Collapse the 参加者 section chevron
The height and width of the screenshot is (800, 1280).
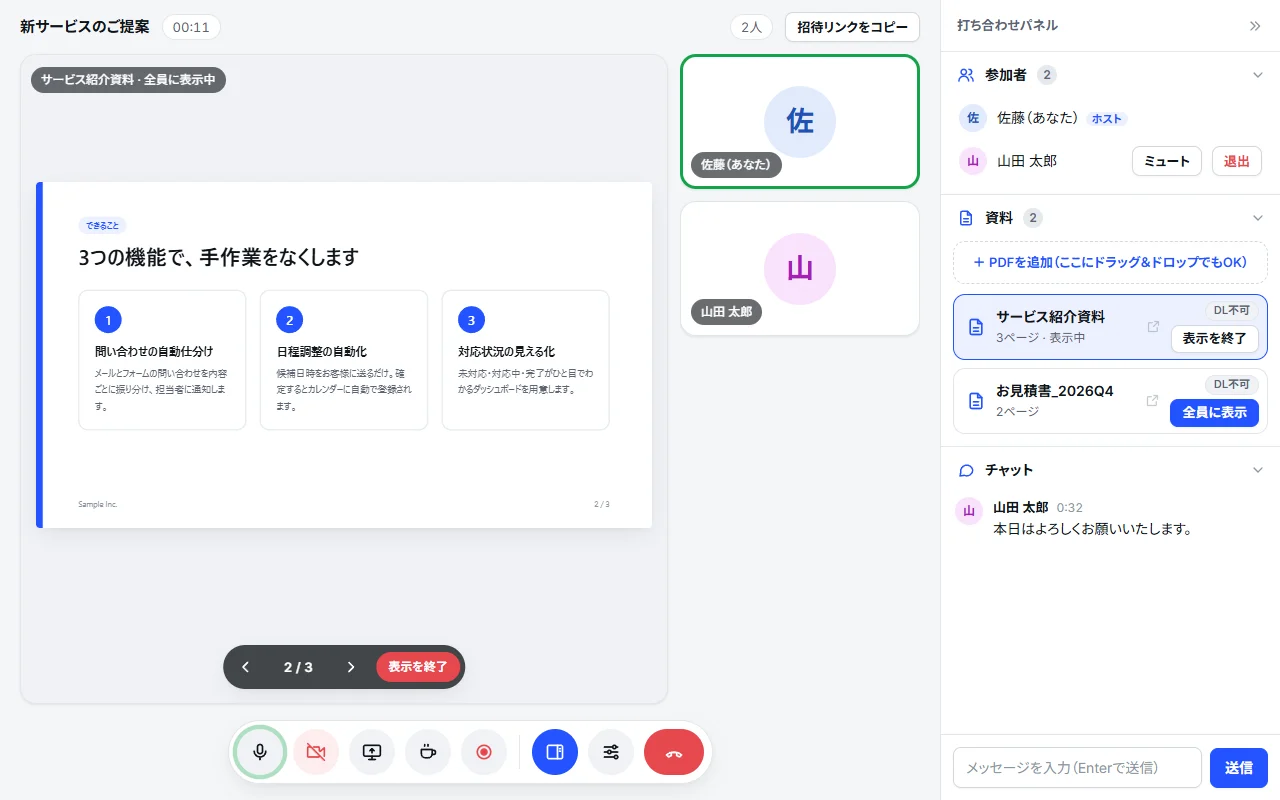(x=1258, y=75)
